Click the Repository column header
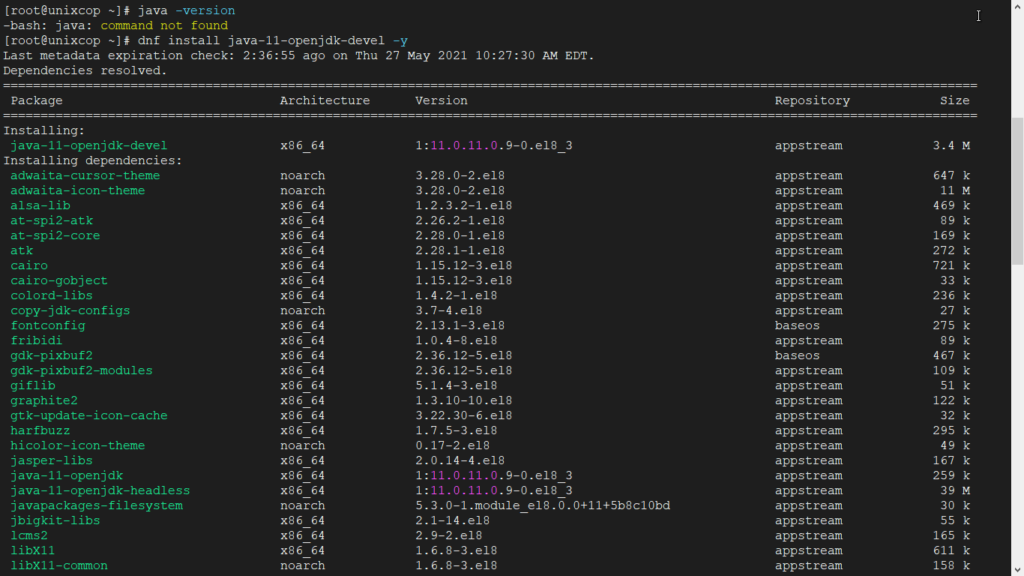 [x=812, y=100]
